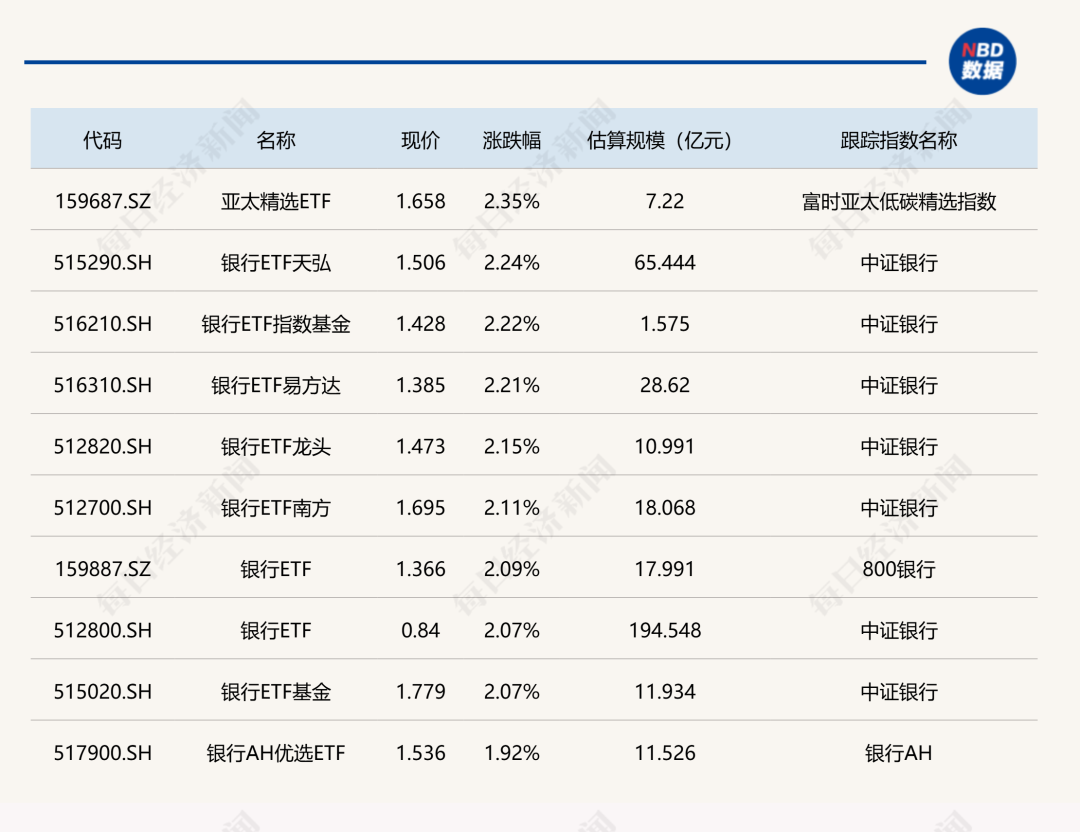Click the 2.35% change value
The height and width of the screenshot is (832, 1080).
point(510,201)
